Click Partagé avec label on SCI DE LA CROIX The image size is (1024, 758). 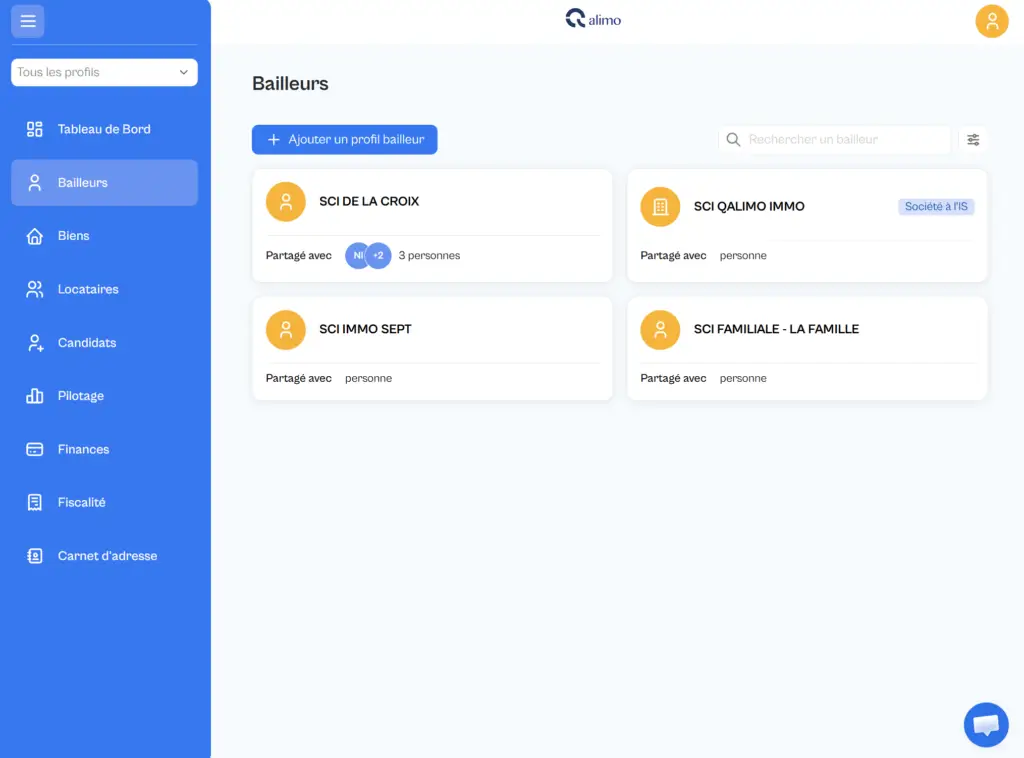(298, 256)
